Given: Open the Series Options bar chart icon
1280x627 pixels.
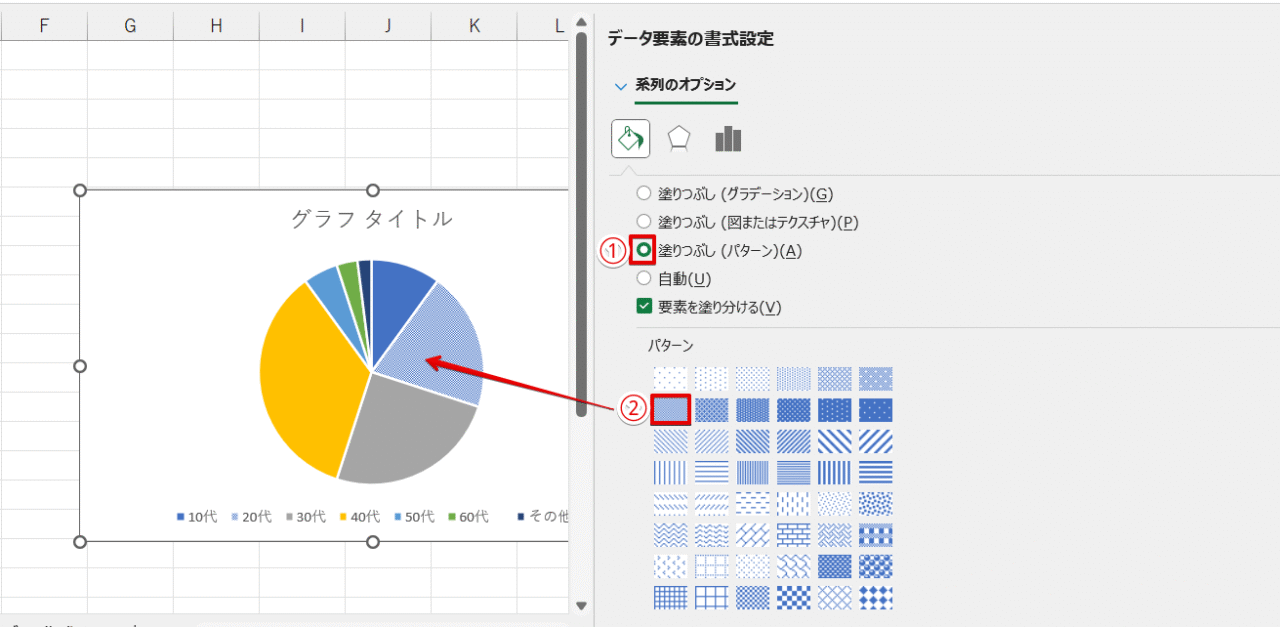Looking at the screenshot, I should click(728, 139).
